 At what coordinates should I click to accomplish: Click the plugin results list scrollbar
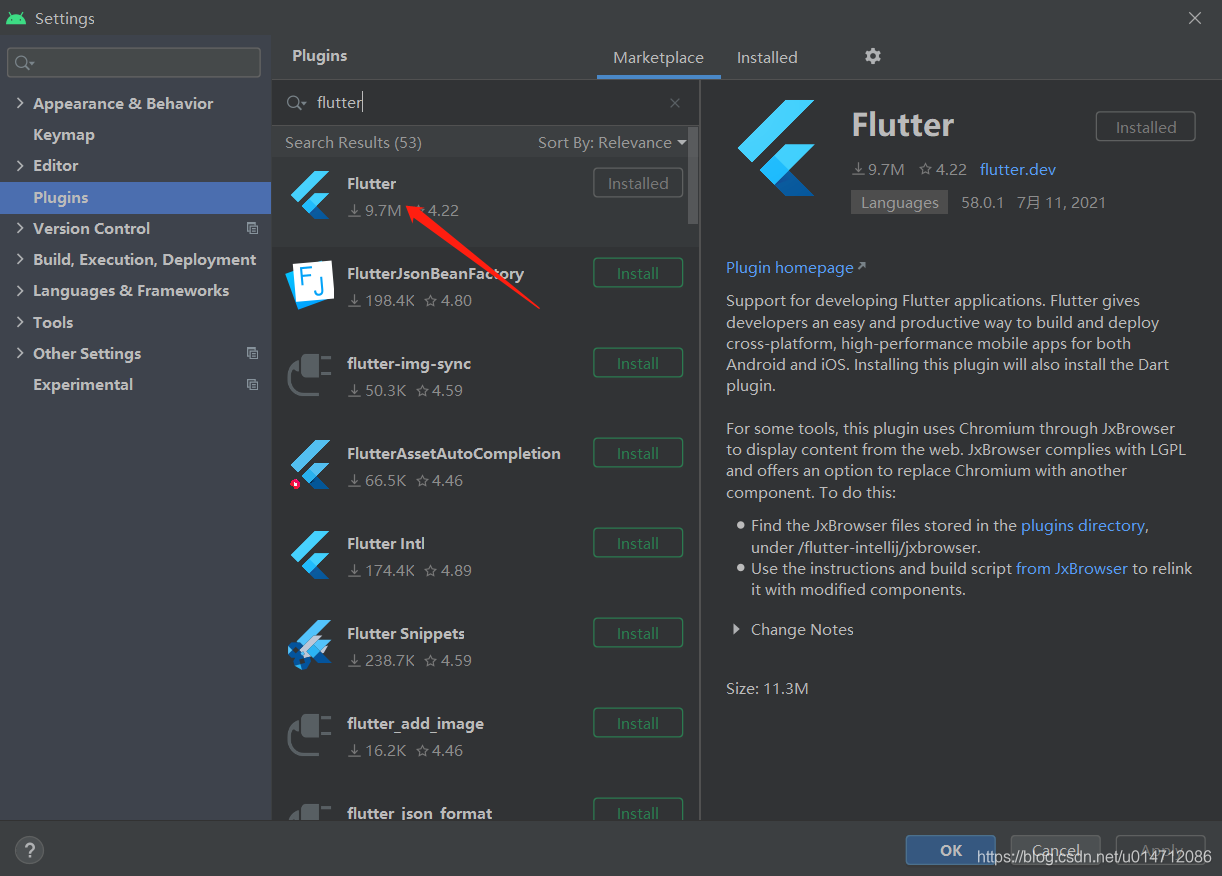(x=693, y=175)
